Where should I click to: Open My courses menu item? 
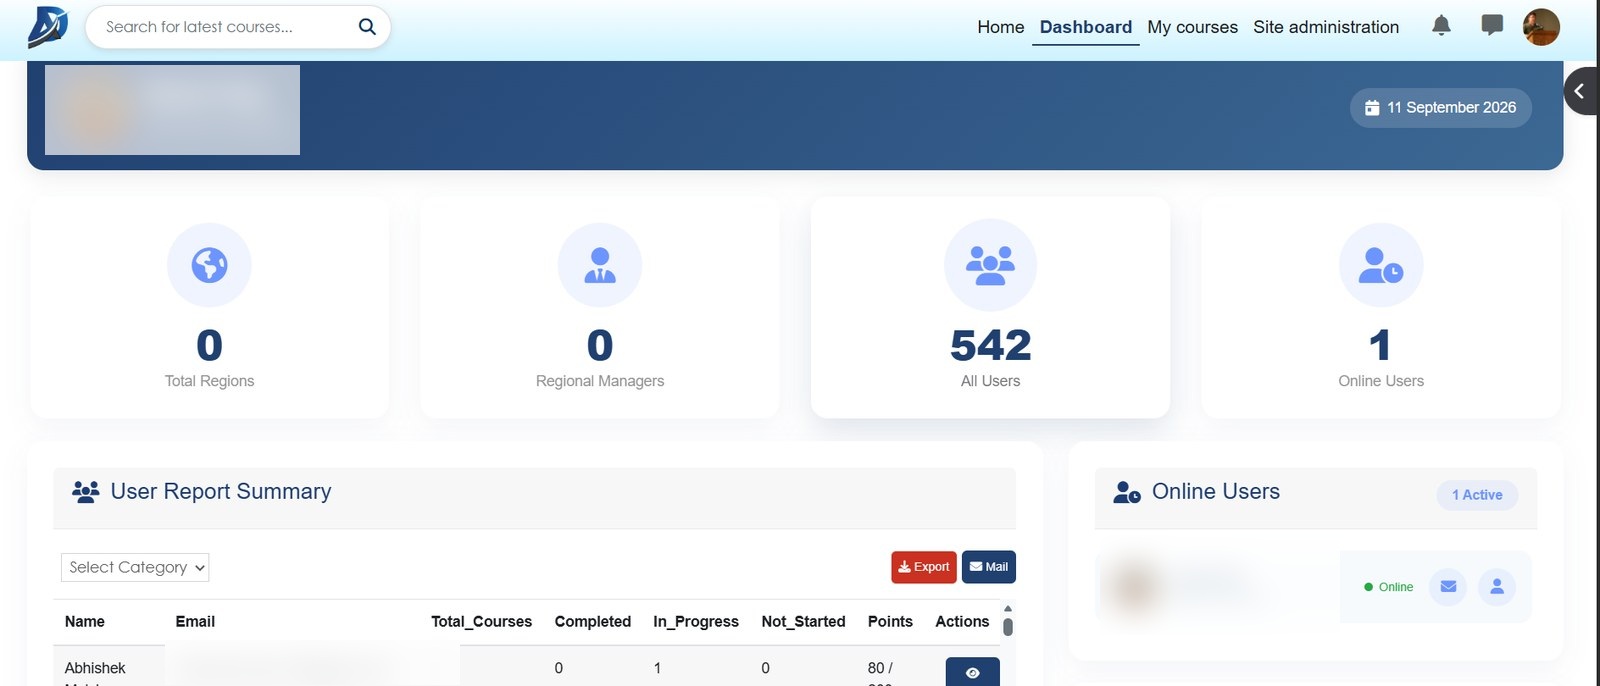pos(1193,27)
